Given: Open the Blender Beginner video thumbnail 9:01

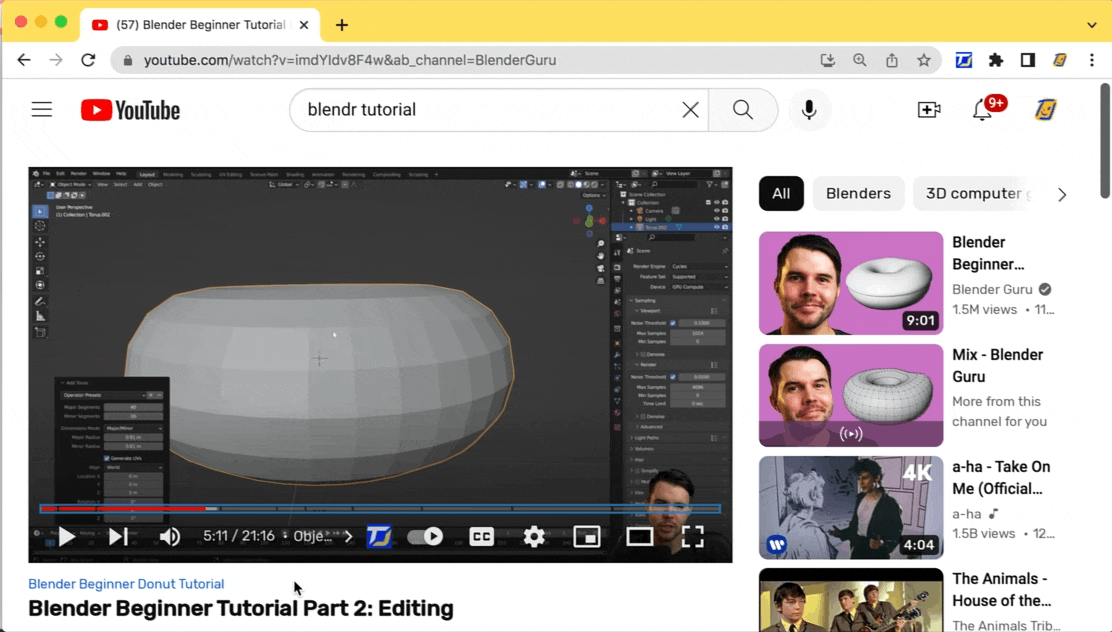Looking at the screenshot, I should point(851,283).
